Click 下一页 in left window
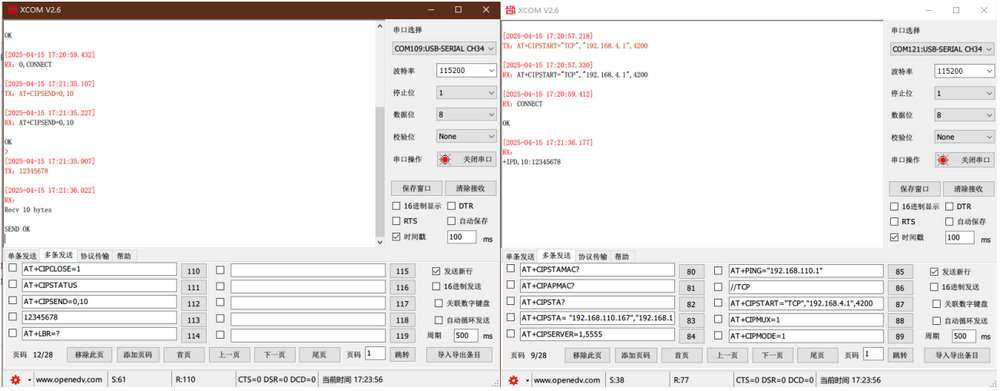Viewport: 1000px width, 391px height. 275,355
